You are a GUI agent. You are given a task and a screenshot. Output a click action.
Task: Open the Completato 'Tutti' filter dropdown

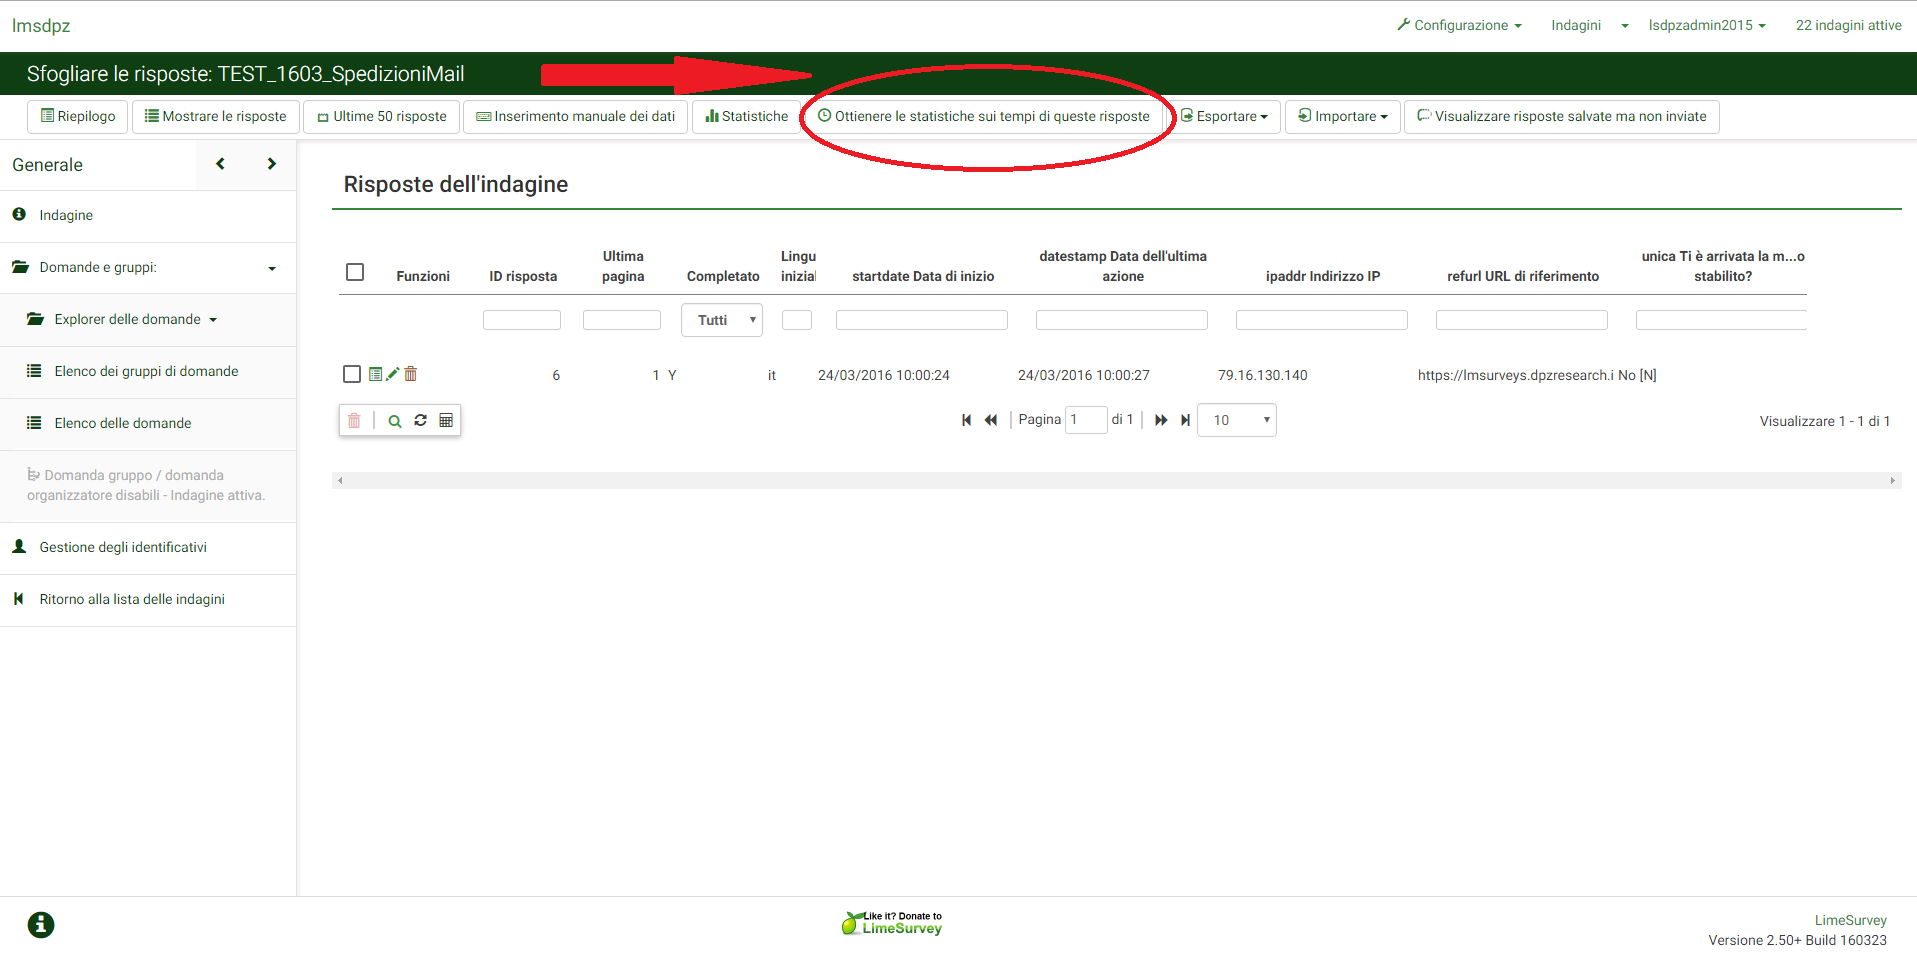(x=722, y=320)
